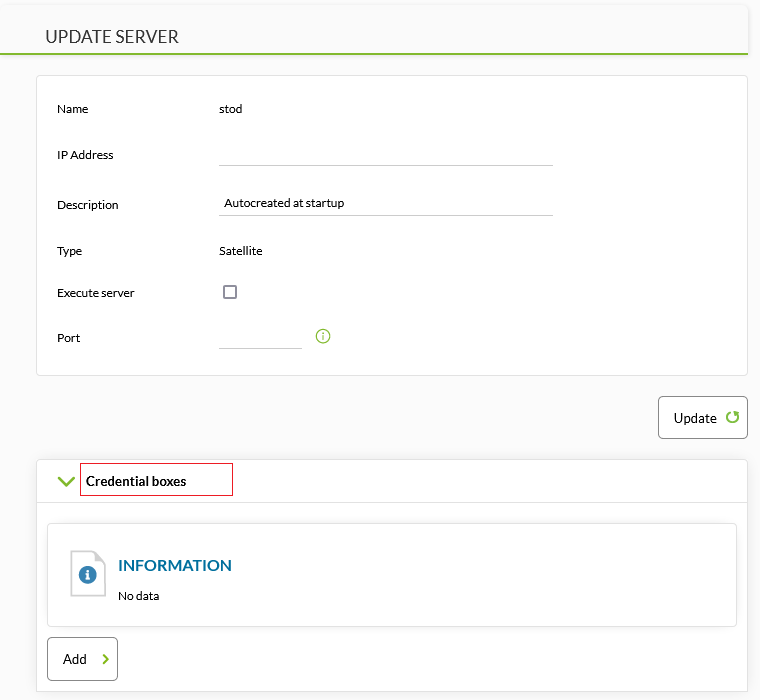Click into the Description text field
760x700 pixels.
pyautogui.click(x=385, y=203)
